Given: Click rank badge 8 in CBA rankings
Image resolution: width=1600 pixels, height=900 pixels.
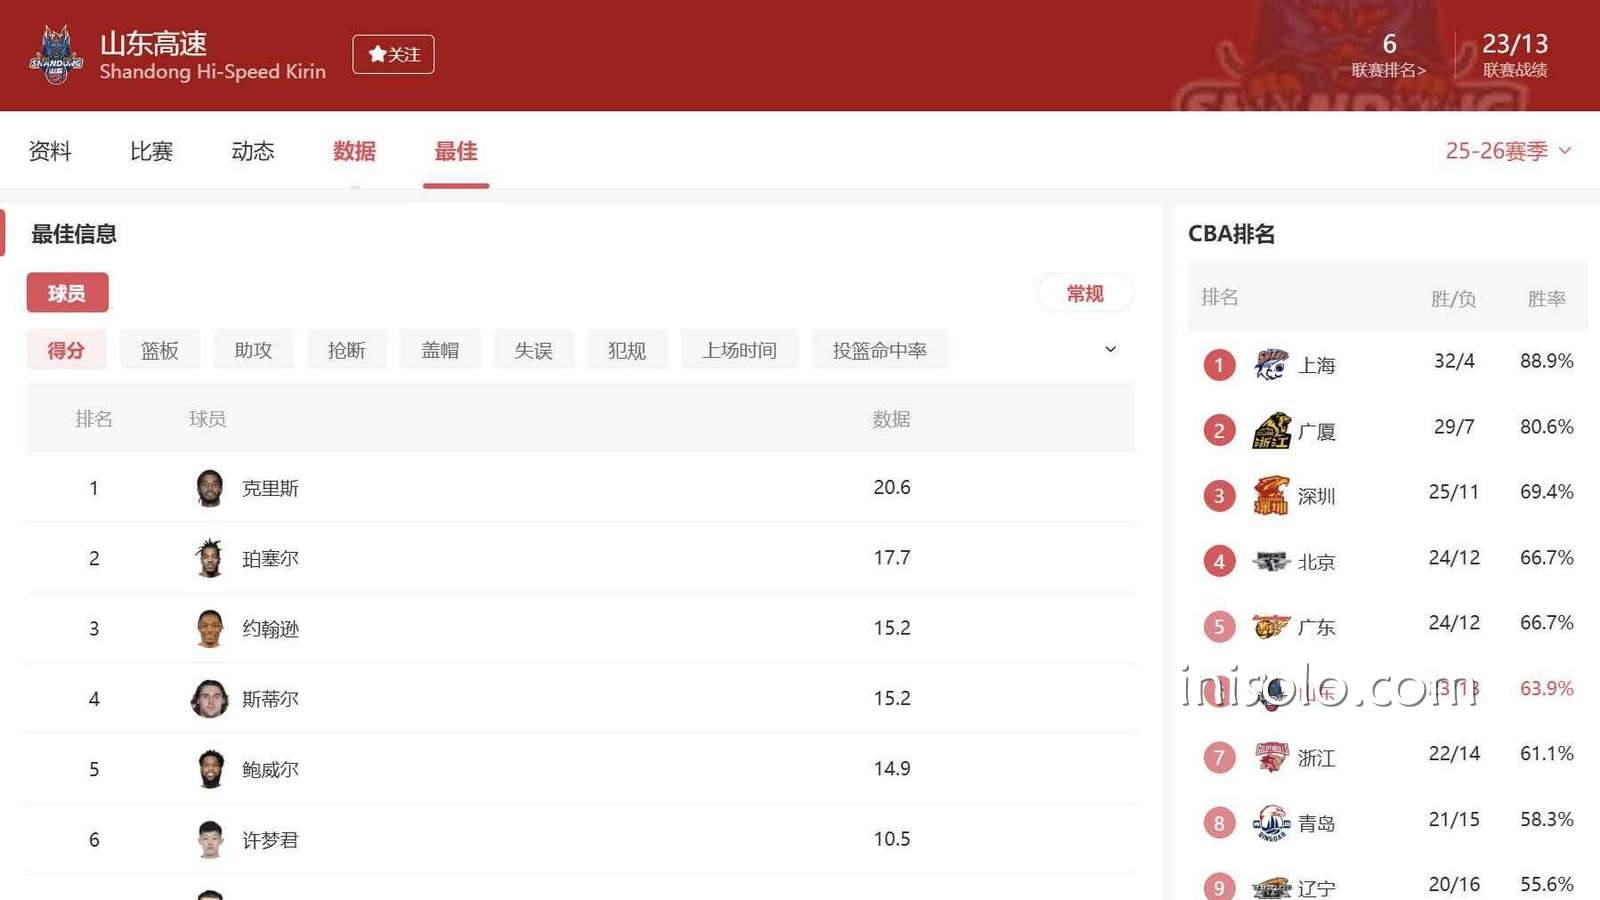Looking at the screenshot, I should coord(1219,823).
